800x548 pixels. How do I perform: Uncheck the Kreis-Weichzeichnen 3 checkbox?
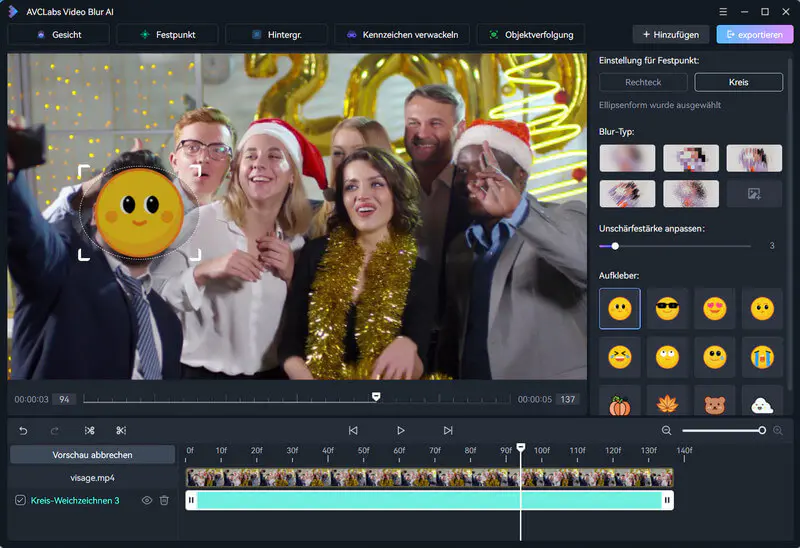tap(20, 500)
